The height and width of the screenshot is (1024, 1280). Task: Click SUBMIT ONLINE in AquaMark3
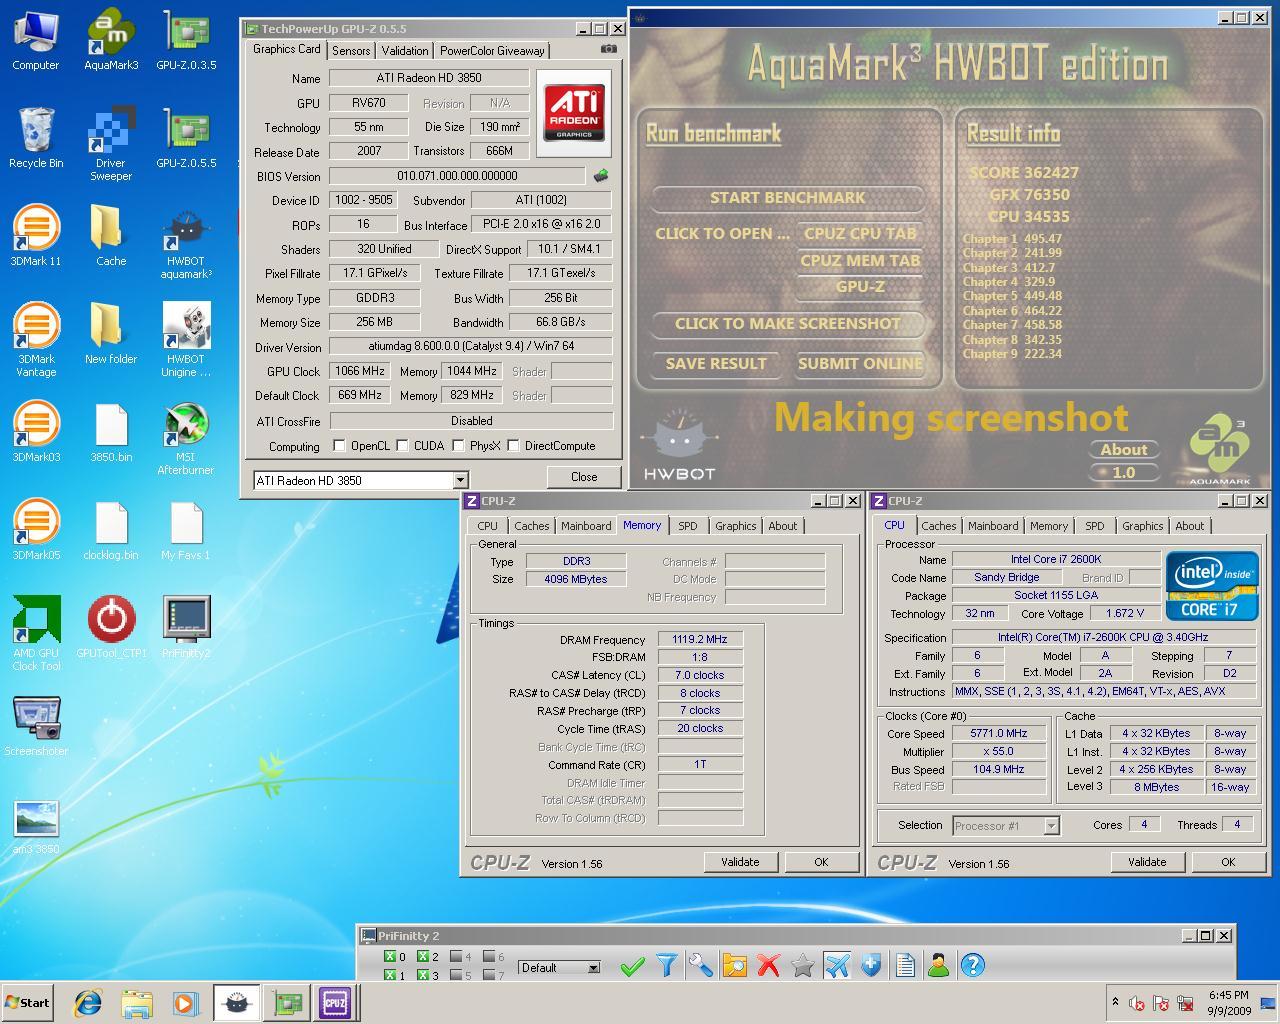(x=860, y=364)
